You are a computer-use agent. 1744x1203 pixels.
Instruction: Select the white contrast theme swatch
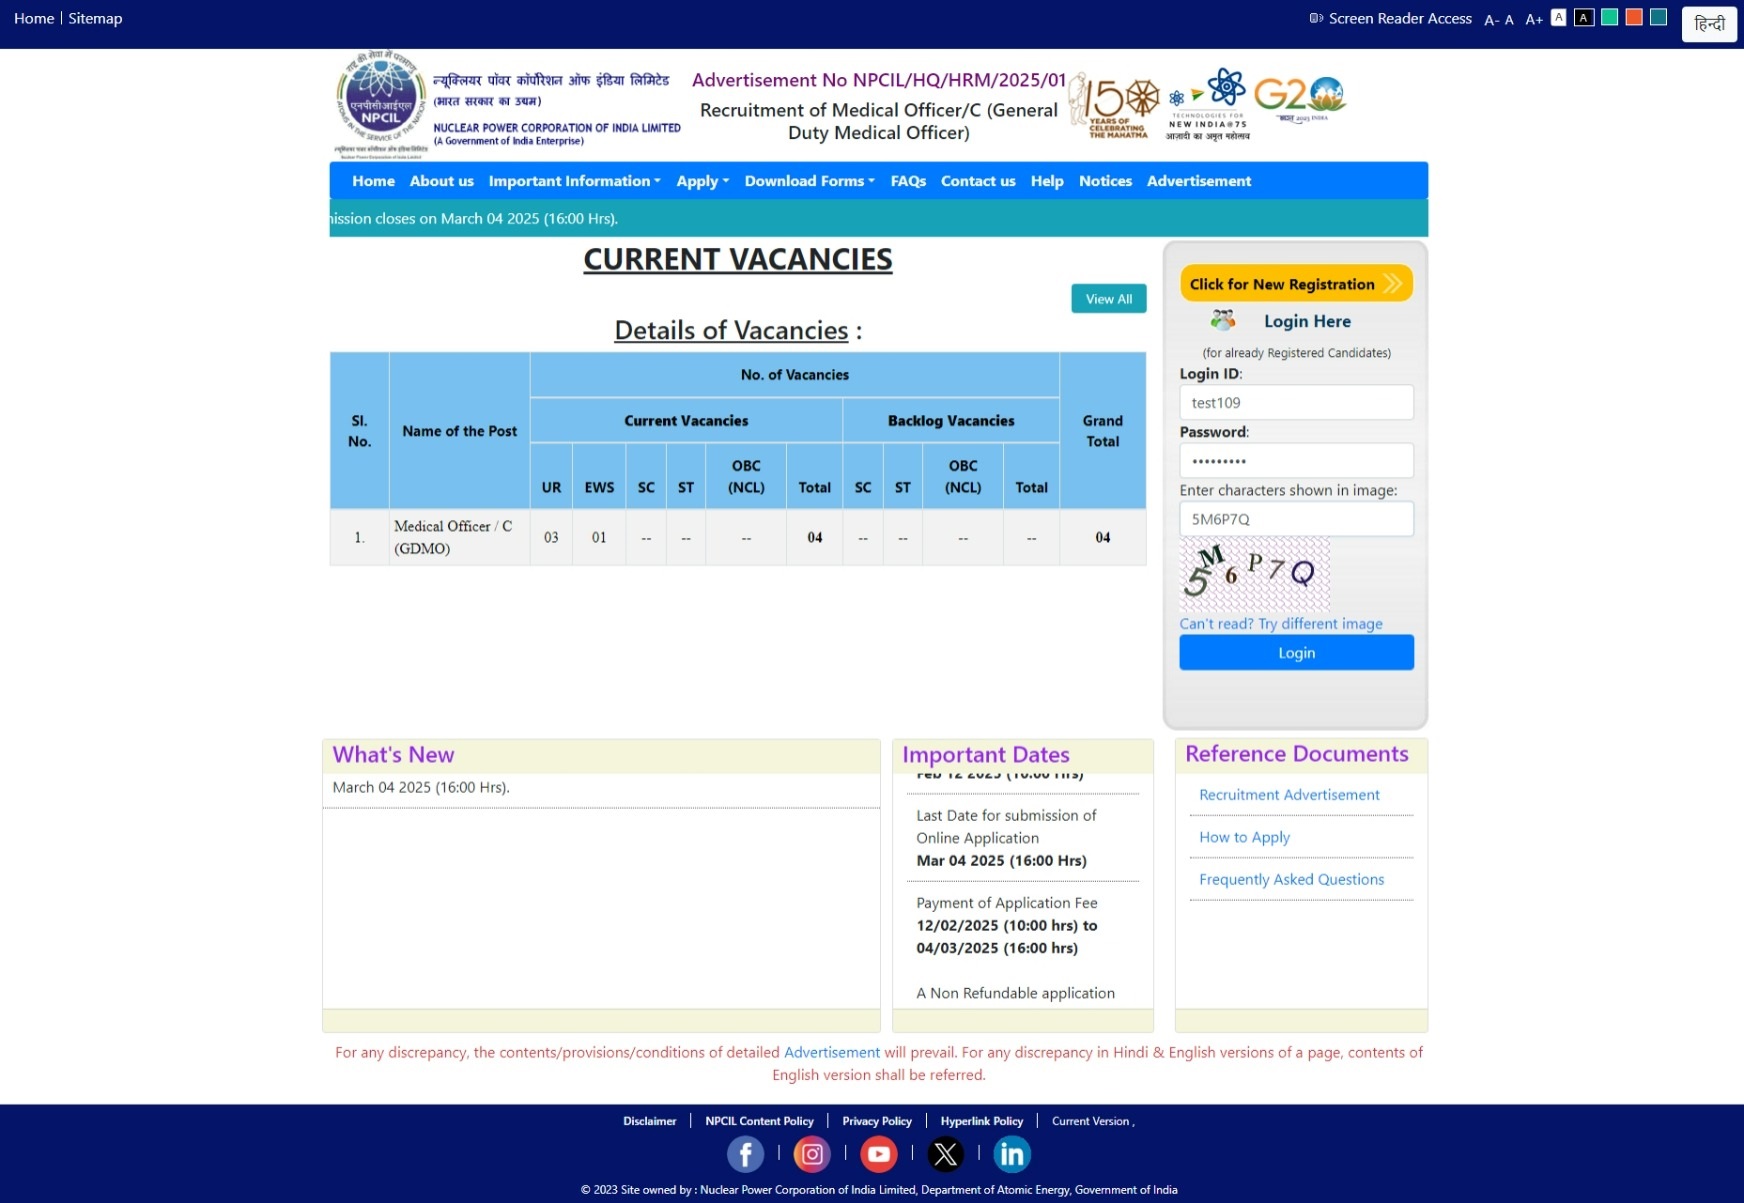click(x=1558, y=18)
